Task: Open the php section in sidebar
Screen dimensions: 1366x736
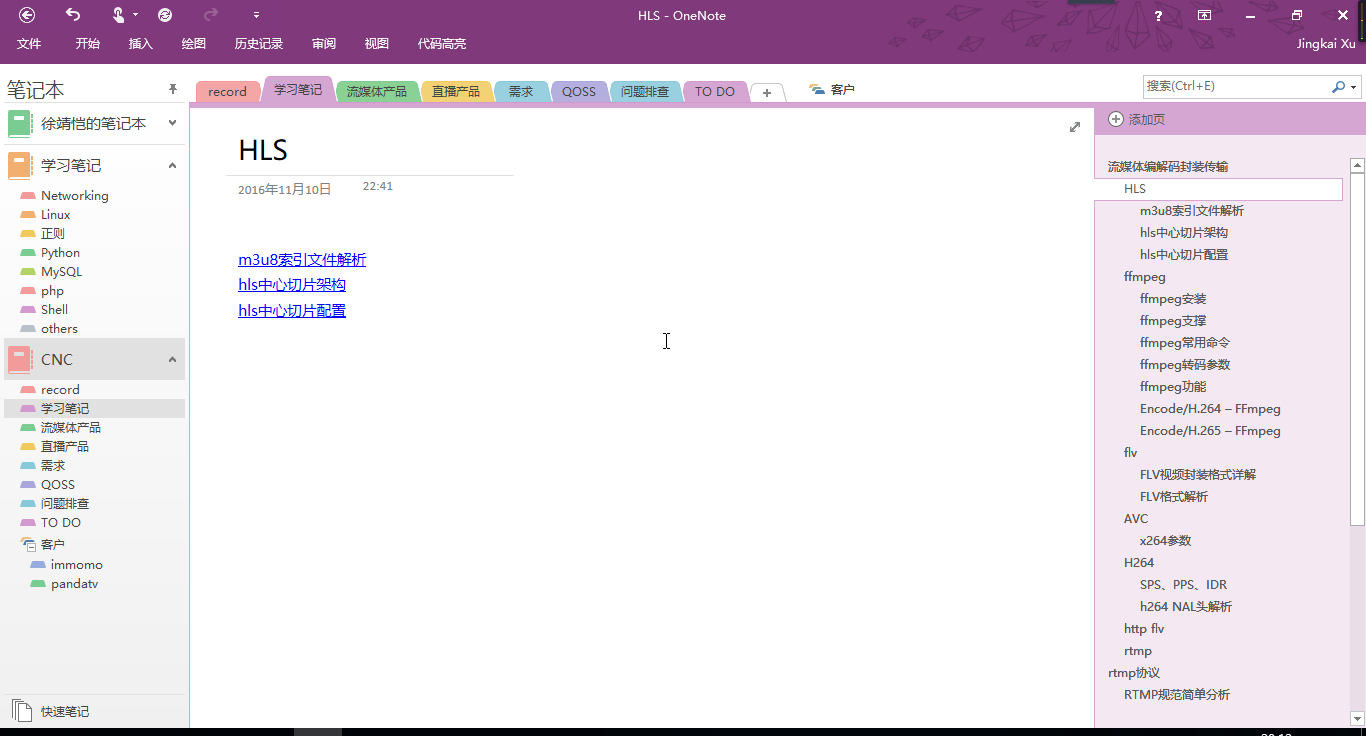Action: pos(52,291)
